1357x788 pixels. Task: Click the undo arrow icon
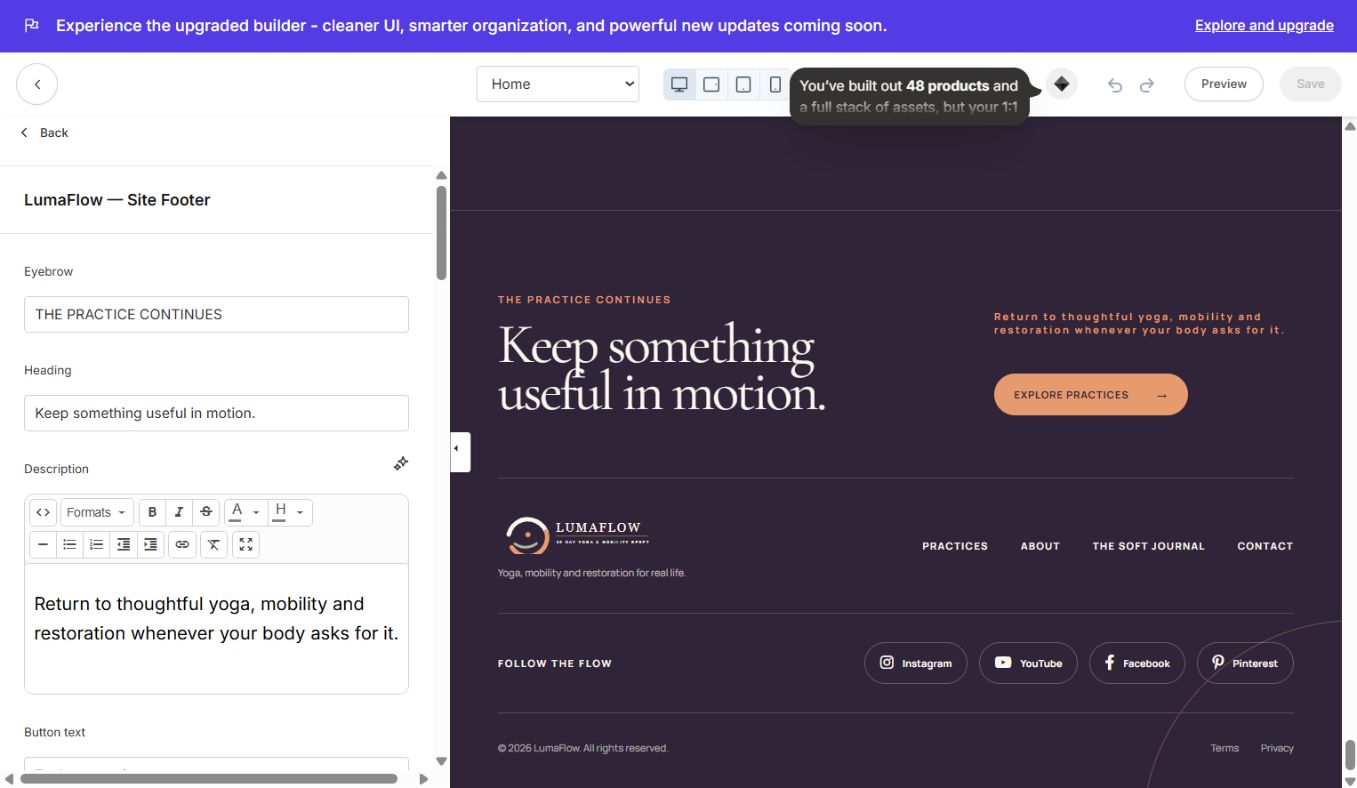(x=1115, y=85)
